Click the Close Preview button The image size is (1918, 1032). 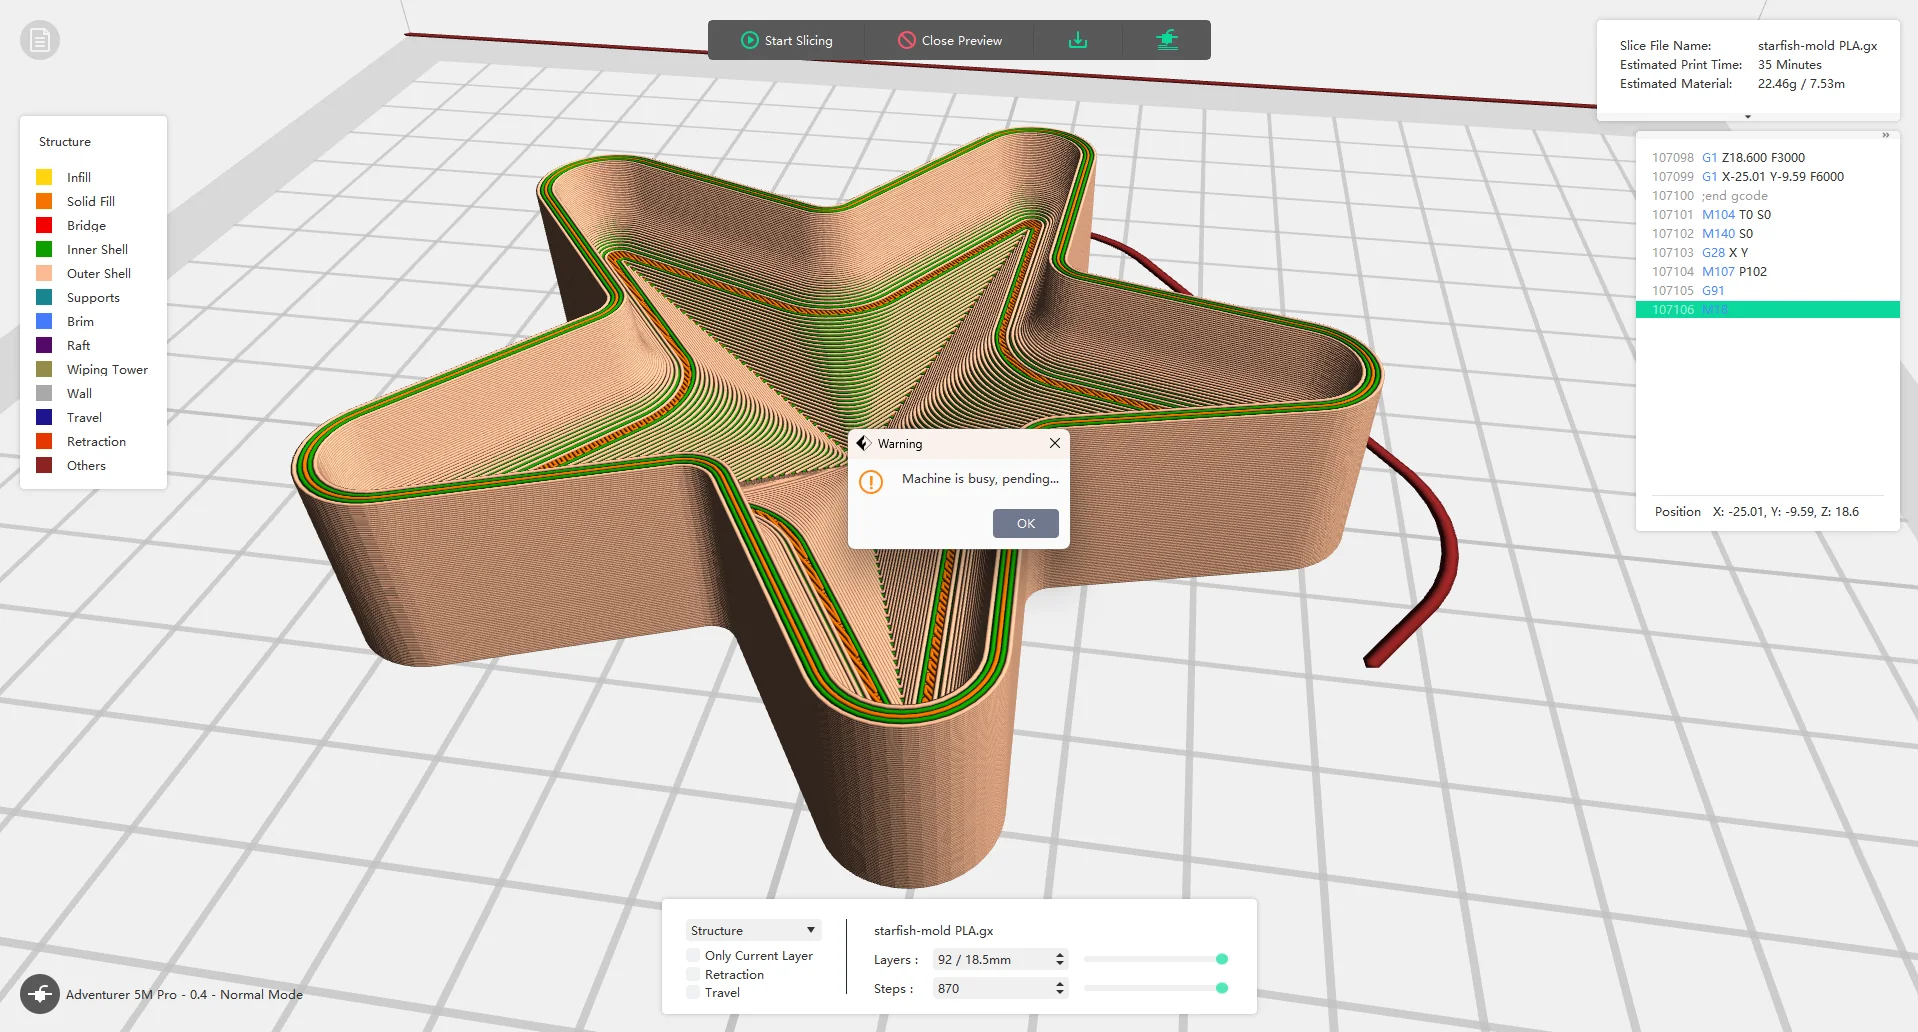tap(949, 40)
